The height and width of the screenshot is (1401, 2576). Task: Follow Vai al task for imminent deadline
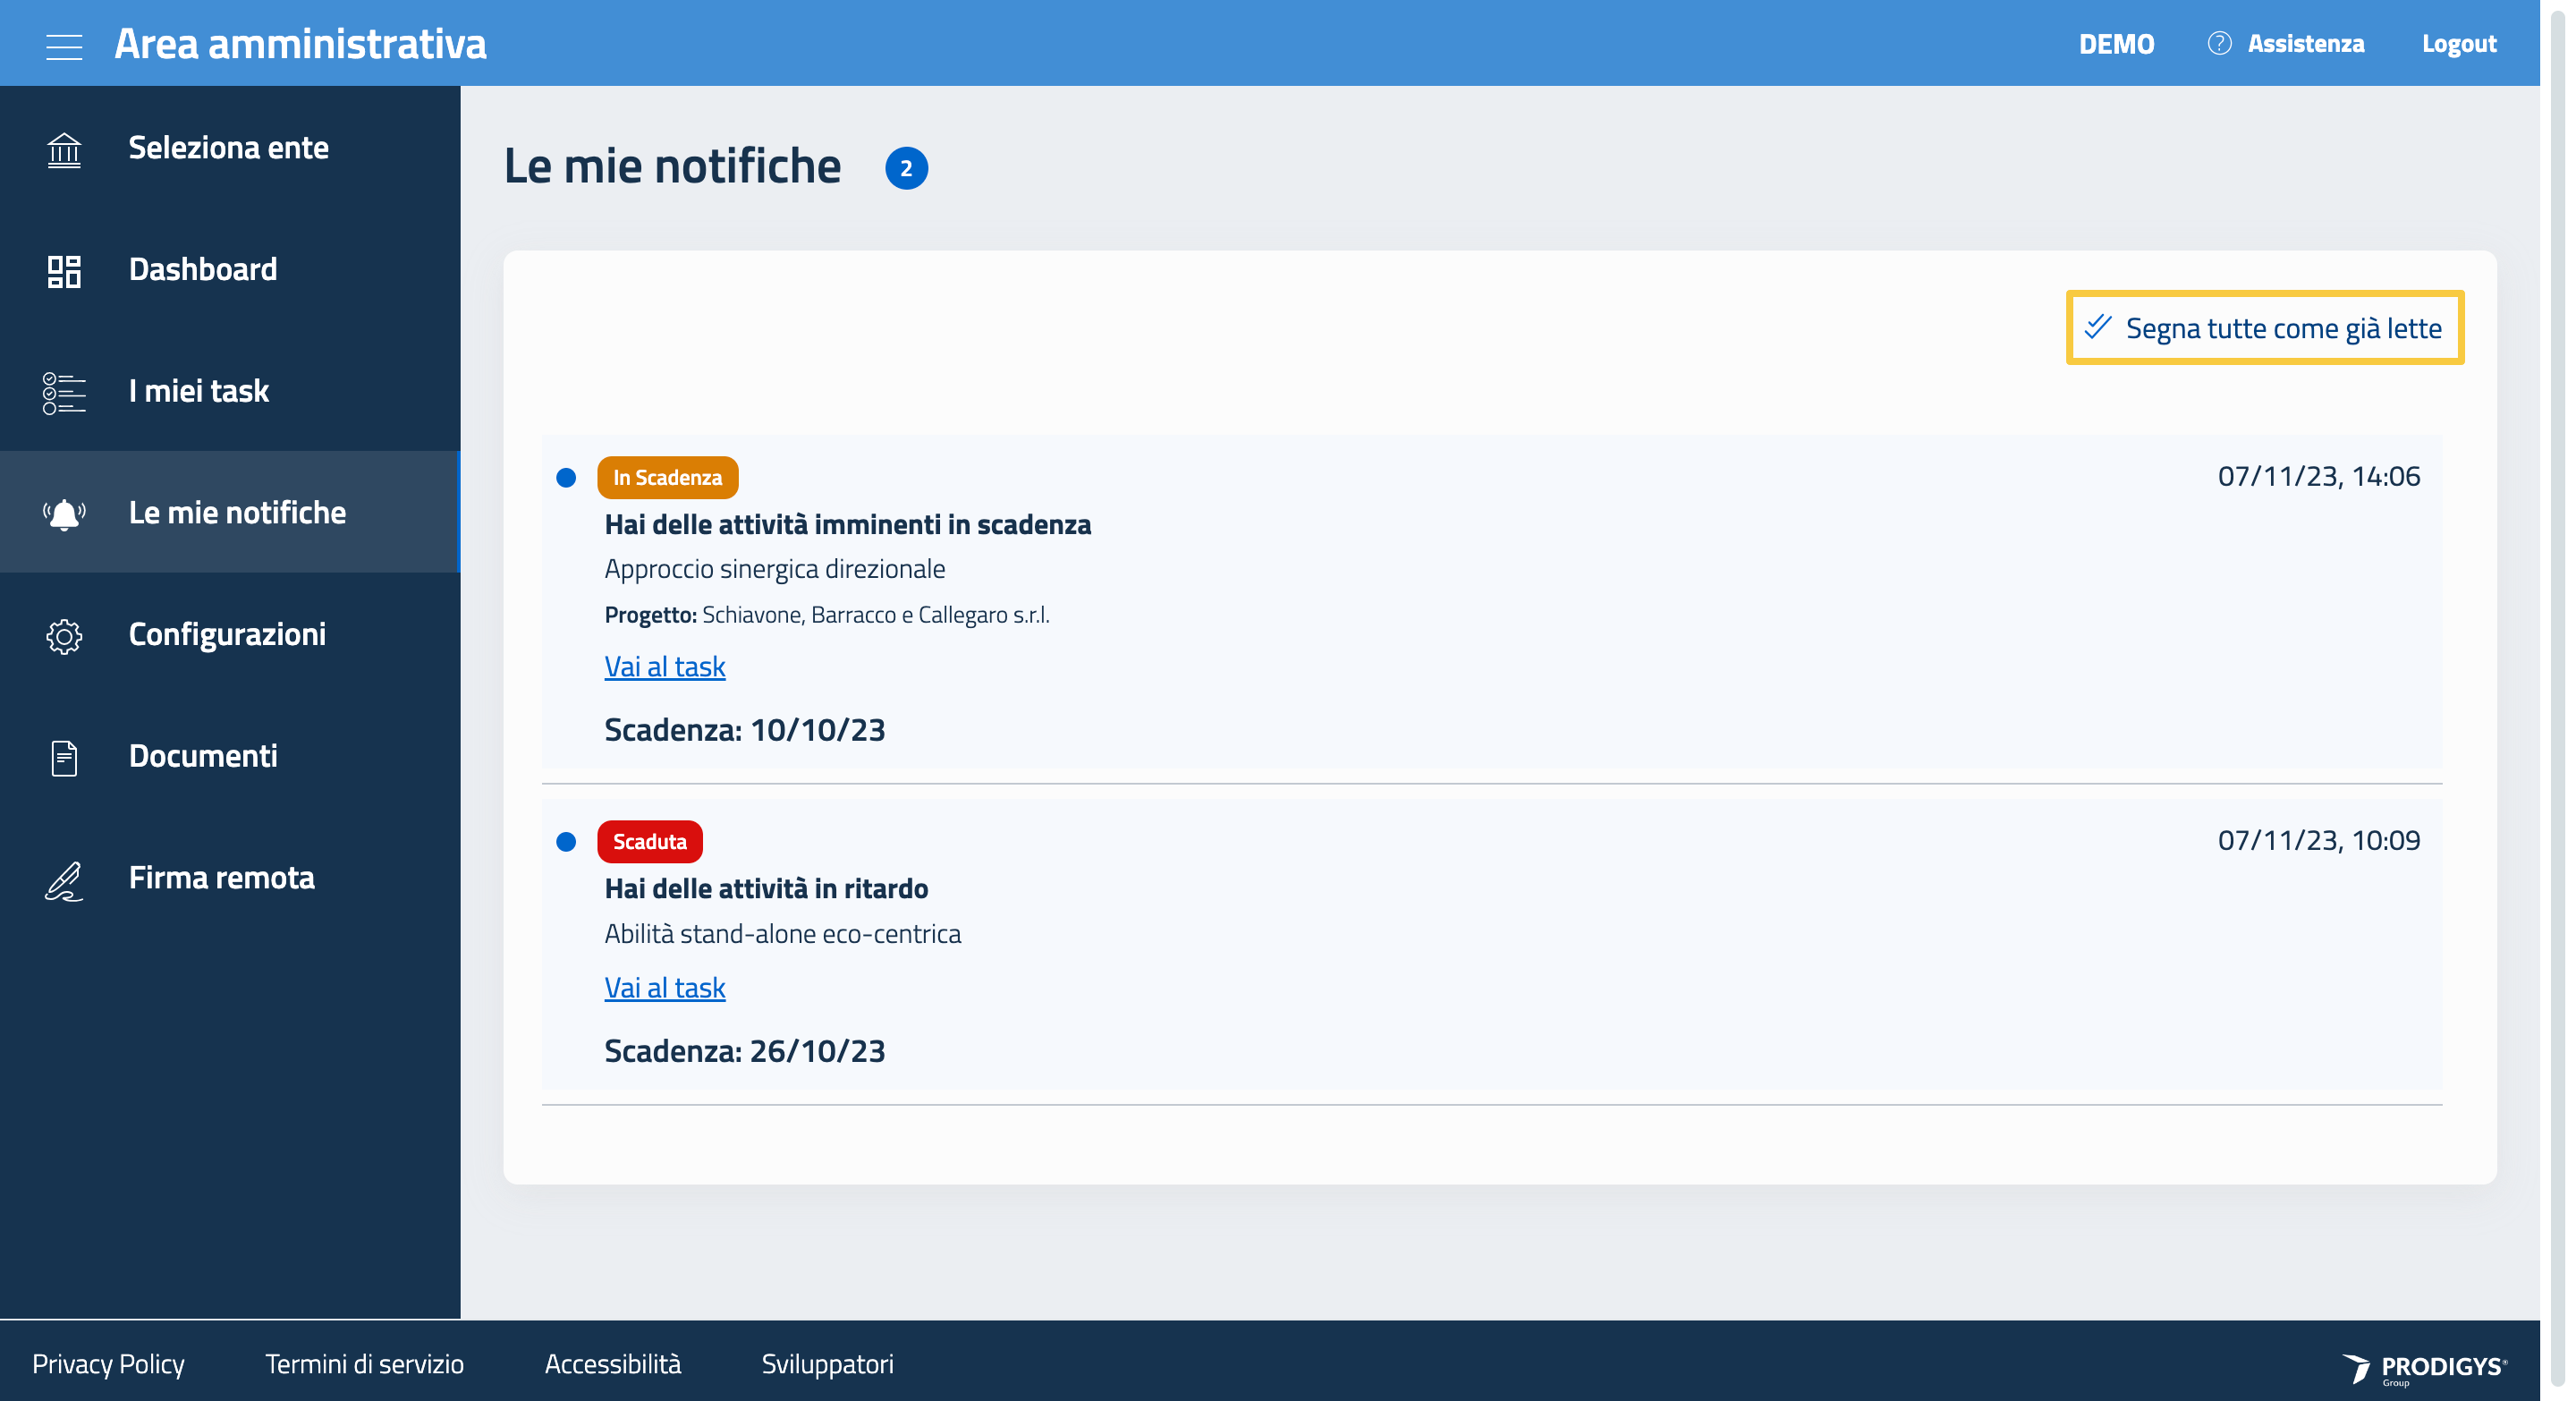pos(664,666)
